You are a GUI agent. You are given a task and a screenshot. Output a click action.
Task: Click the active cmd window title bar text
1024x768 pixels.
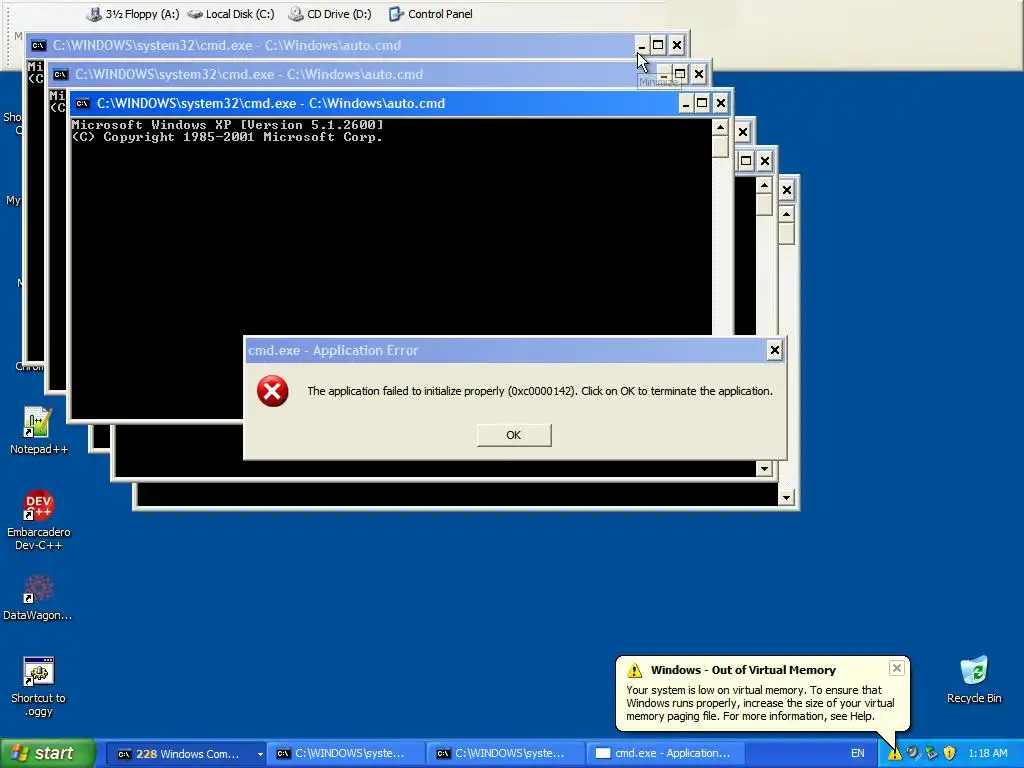point(271,103)
